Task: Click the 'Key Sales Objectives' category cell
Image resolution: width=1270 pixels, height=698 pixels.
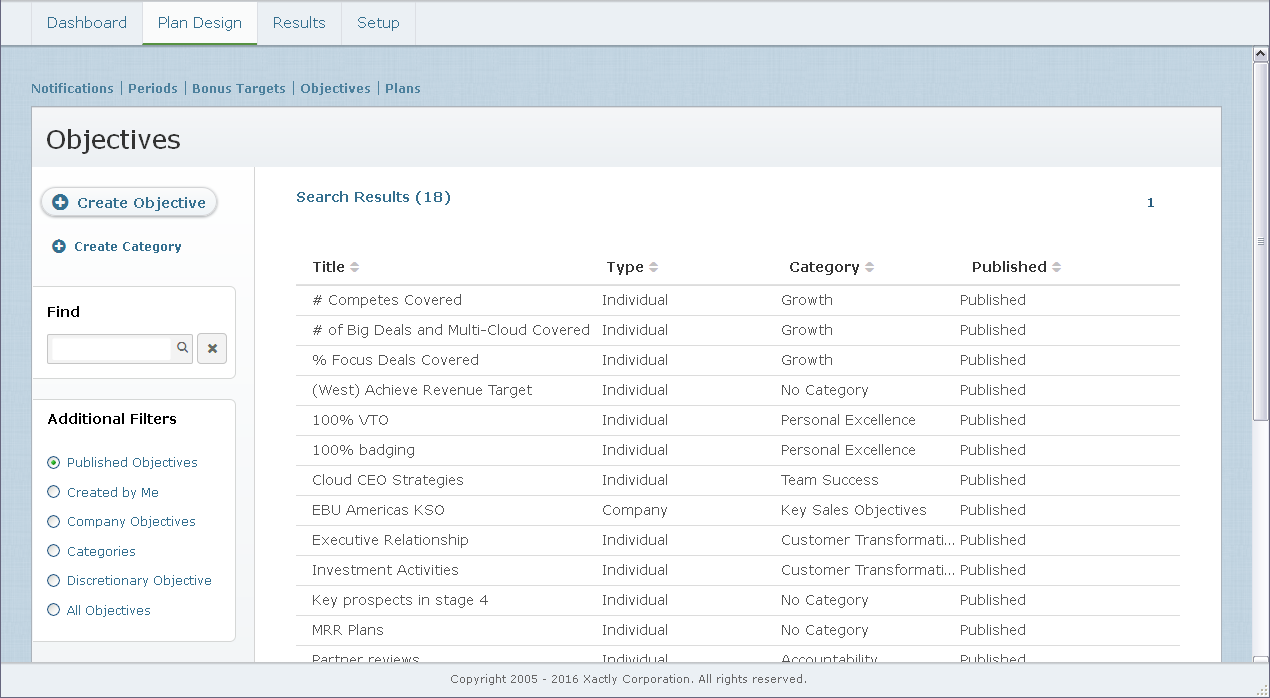Action: [x=854, y=510]
